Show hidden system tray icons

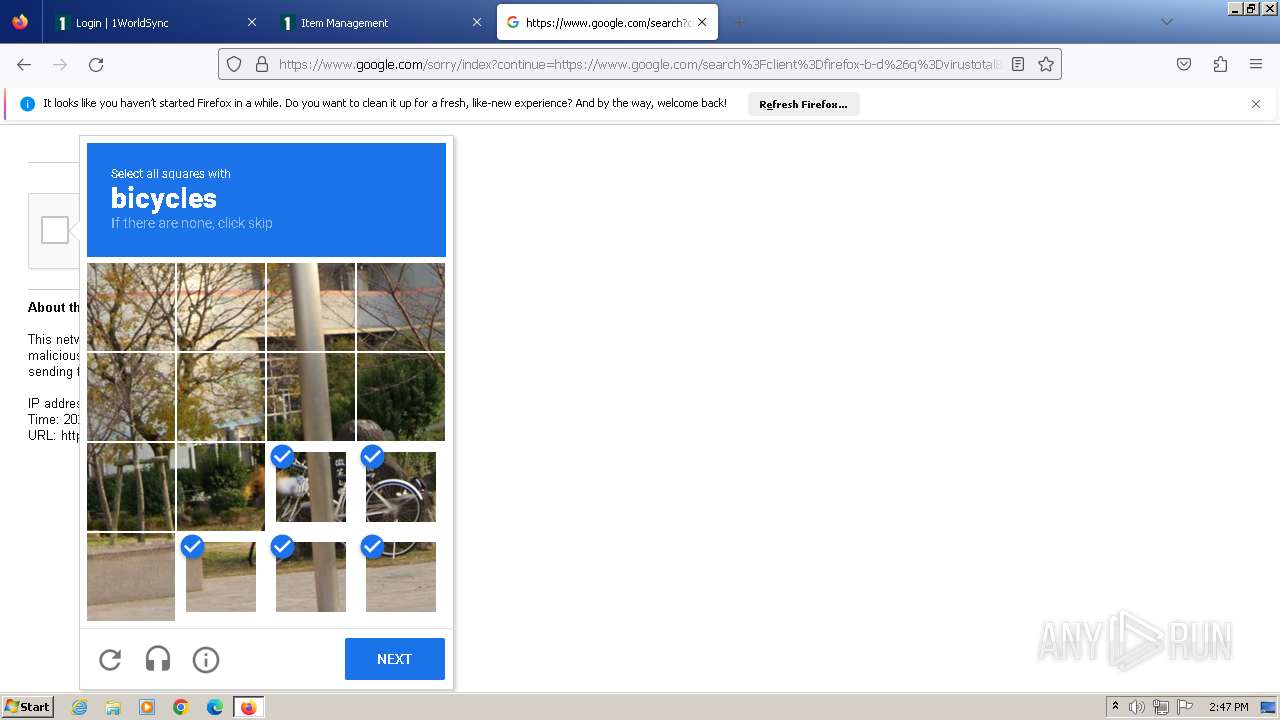pos(1115,707)
